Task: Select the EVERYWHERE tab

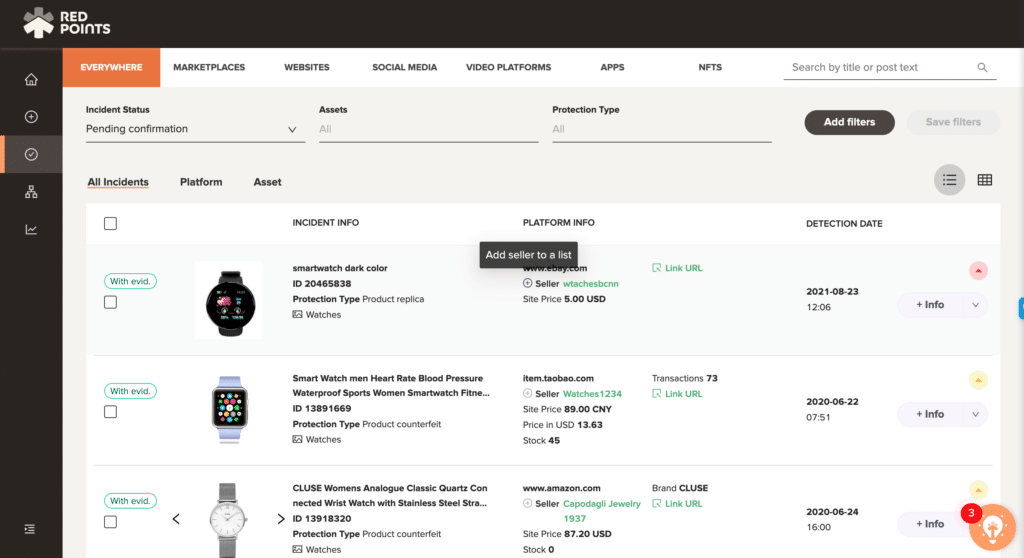Action: pyautogui.click(x=111, y=67)
